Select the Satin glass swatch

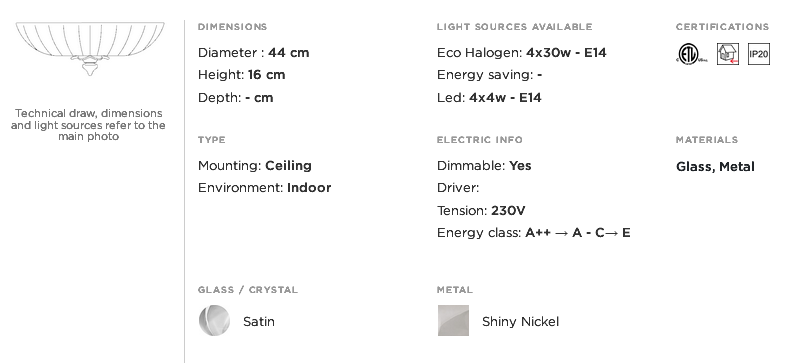click(x=214, y=320)
